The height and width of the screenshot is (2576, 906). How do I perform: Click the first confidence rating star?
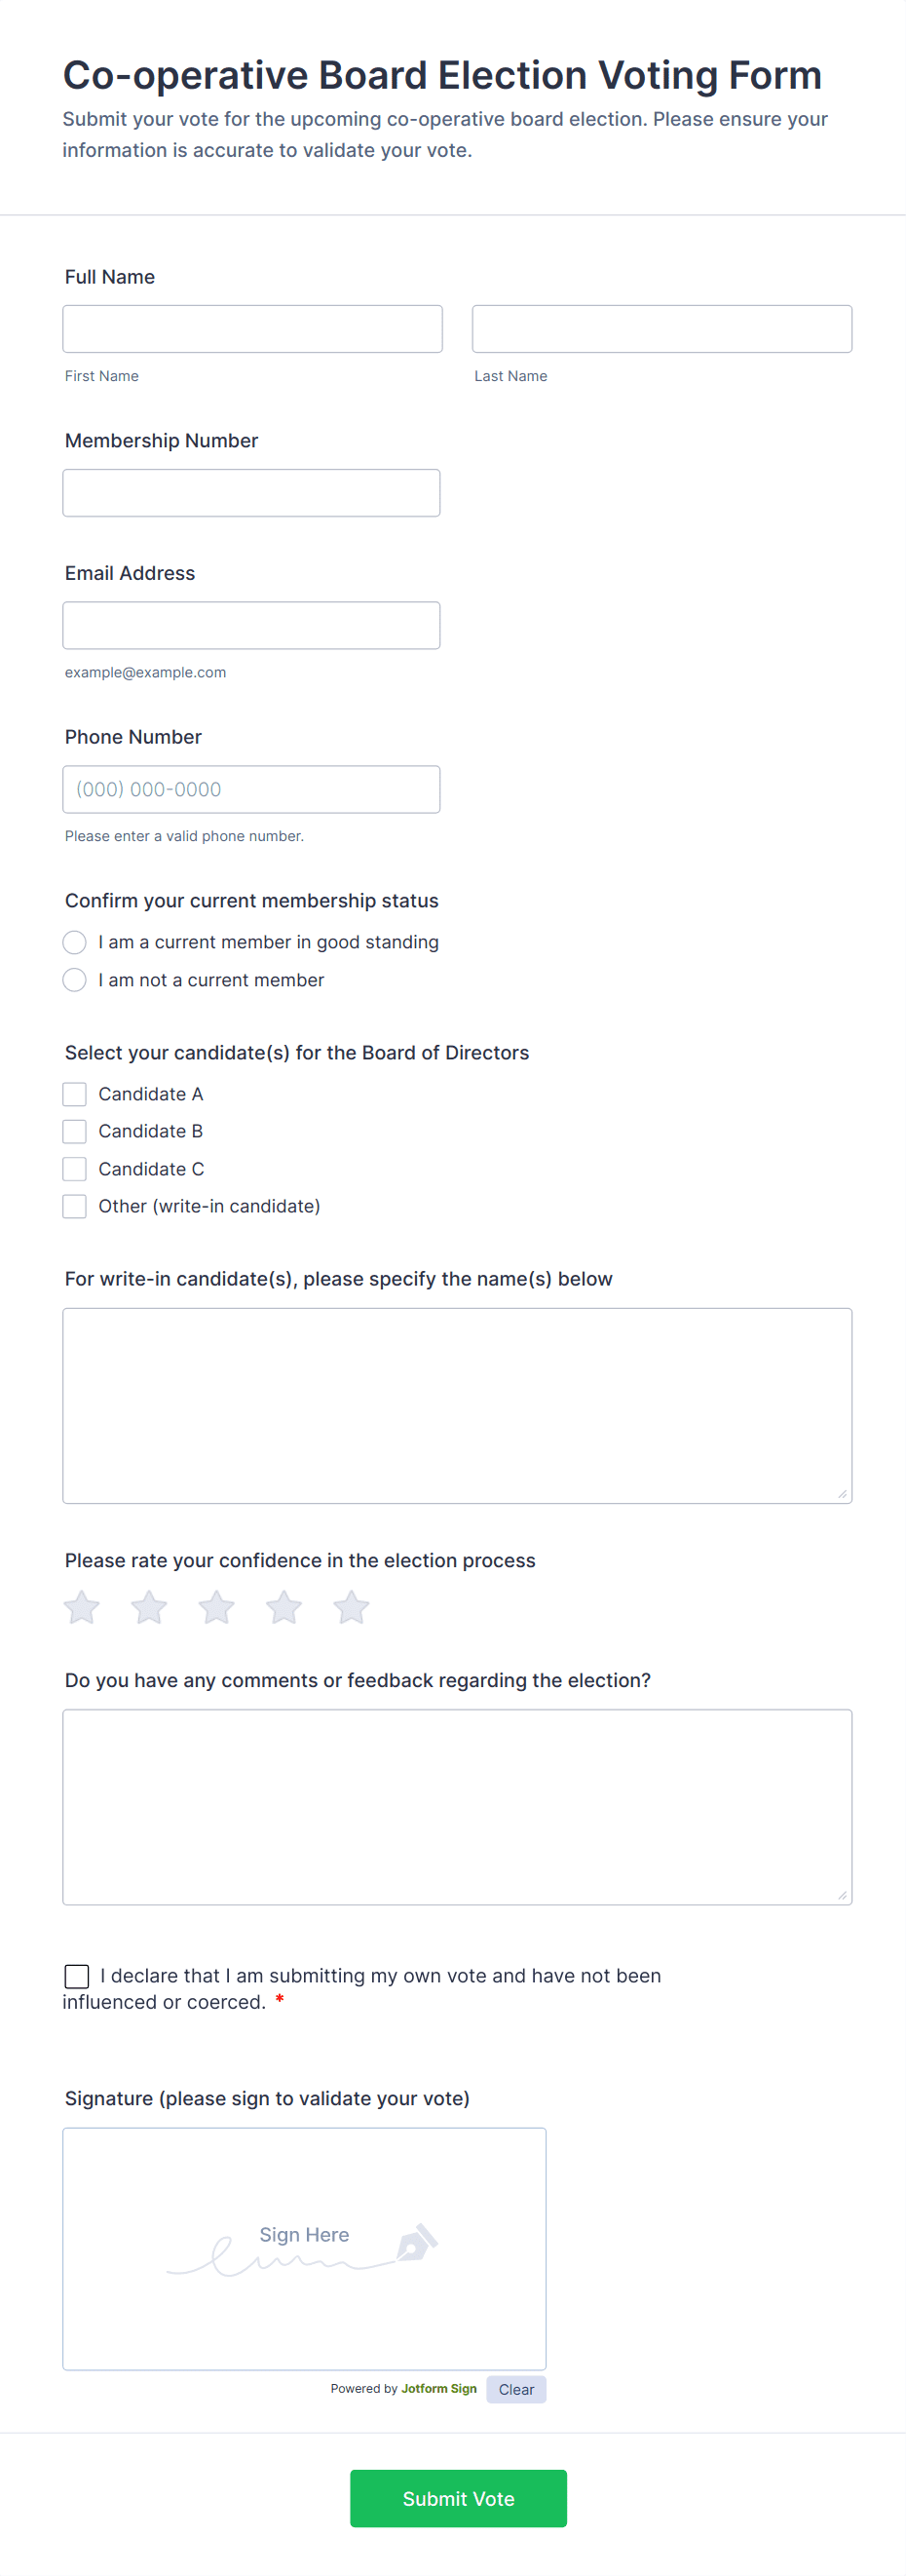click(x=82, y=1608)
